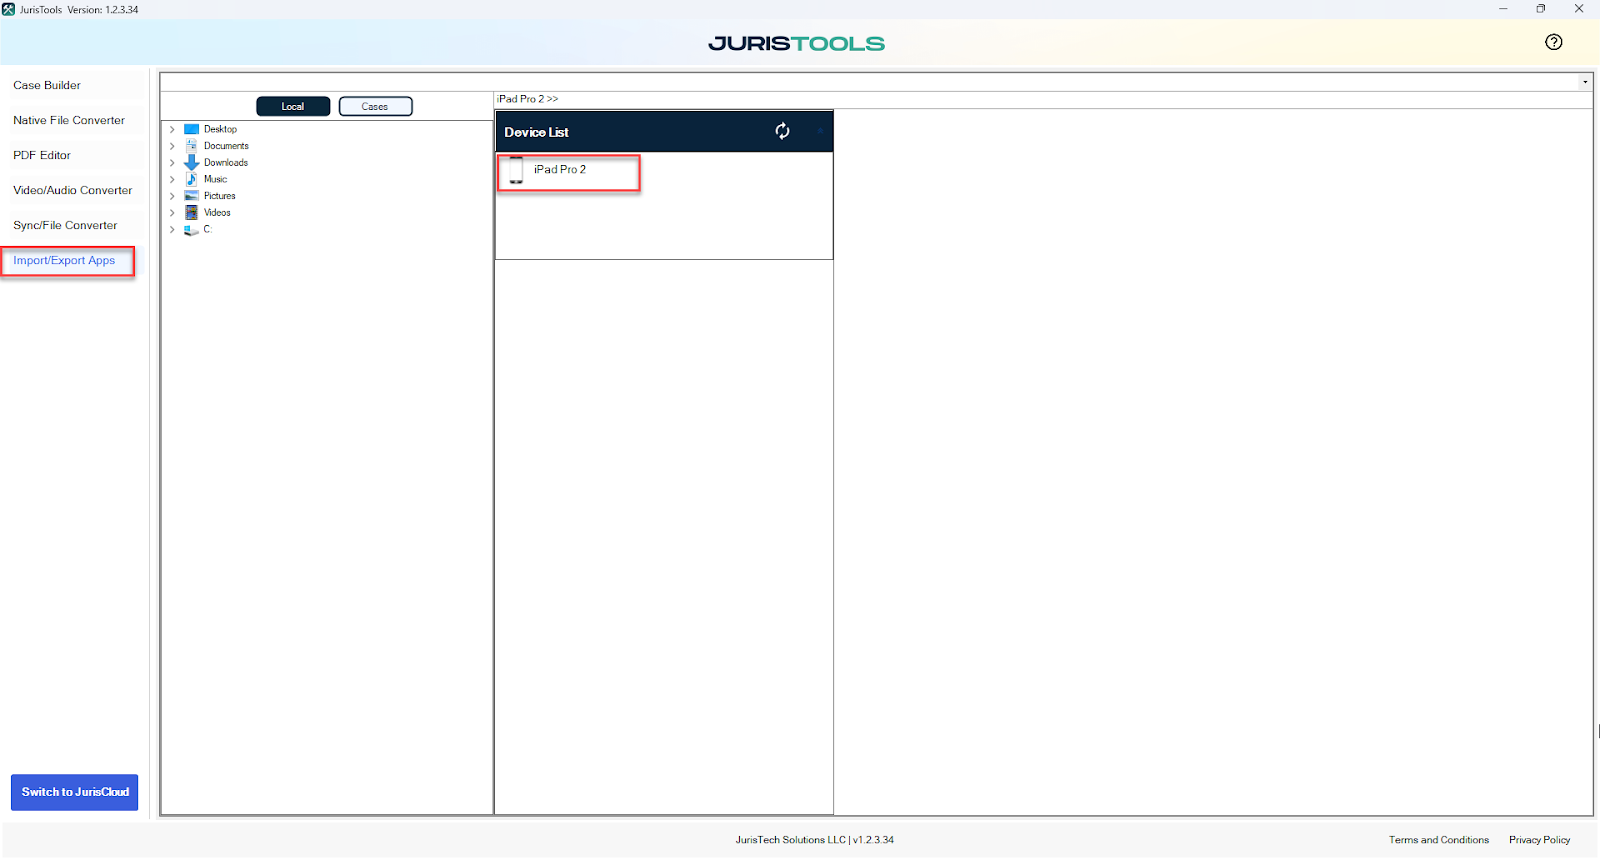This screenshot has height=860, width=1600.
Task: Open Video/Audio Converter
Action: (73, 190)
